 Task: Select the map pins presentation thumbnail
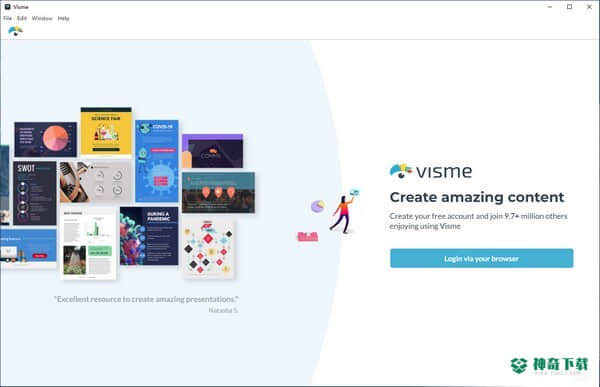click(x=218, y=193)
